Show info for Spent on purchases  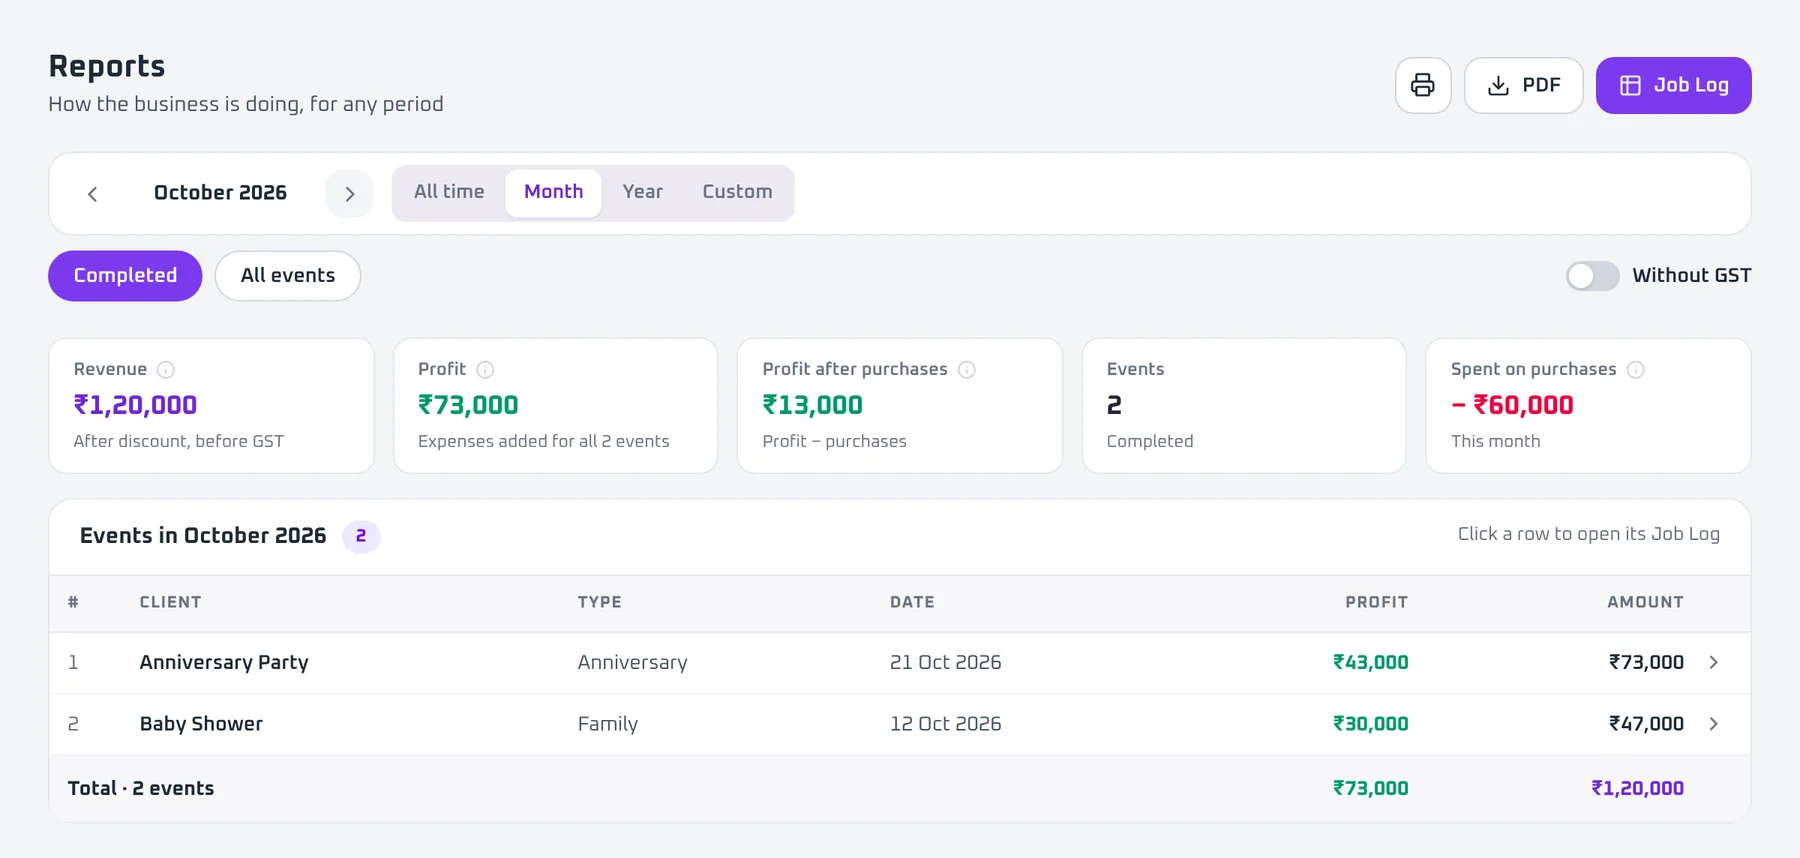tap(1636, 370)
